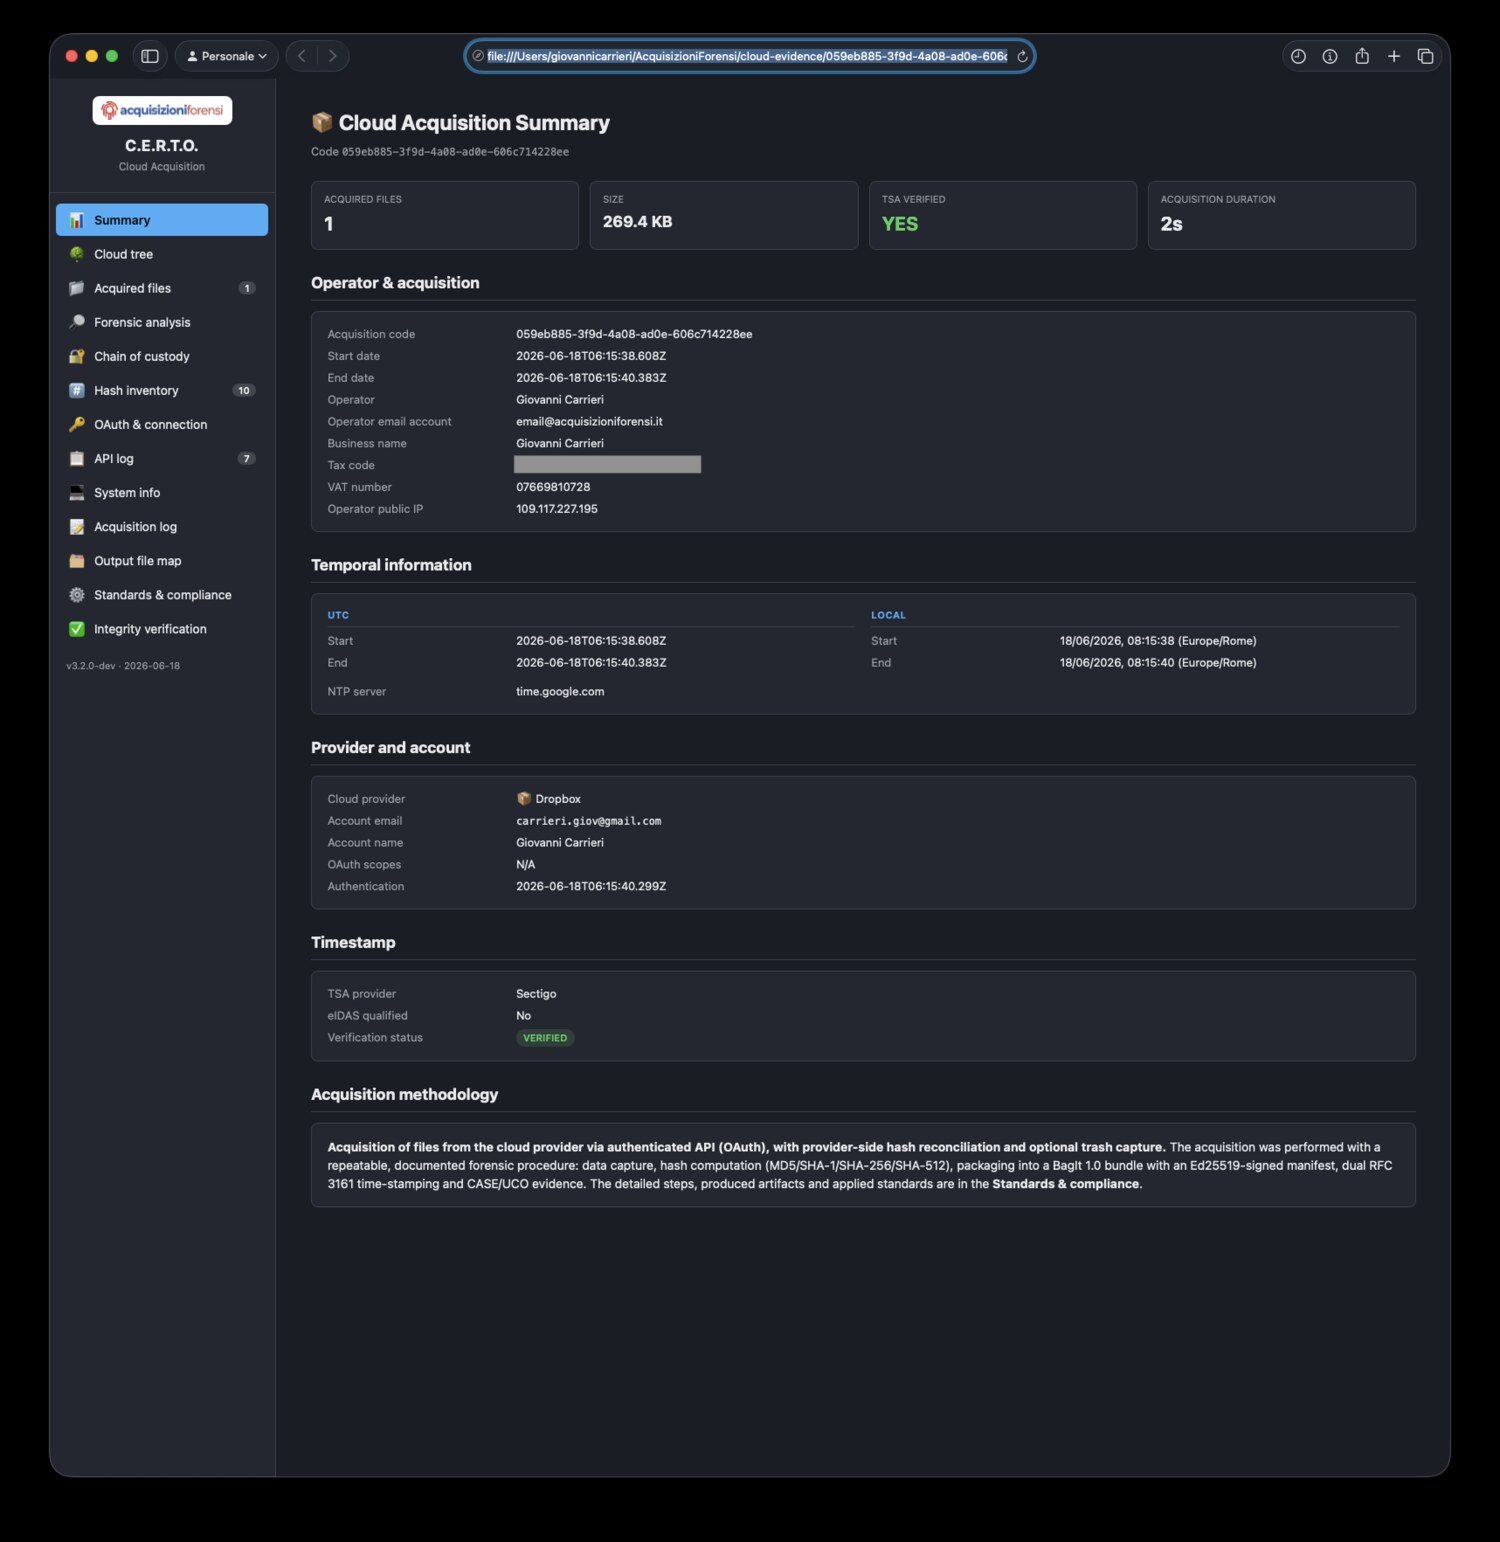Select Chain of custody in the sidebar
The height and width of the screenshot is (1542, 1500).
[x=162, y=356]
